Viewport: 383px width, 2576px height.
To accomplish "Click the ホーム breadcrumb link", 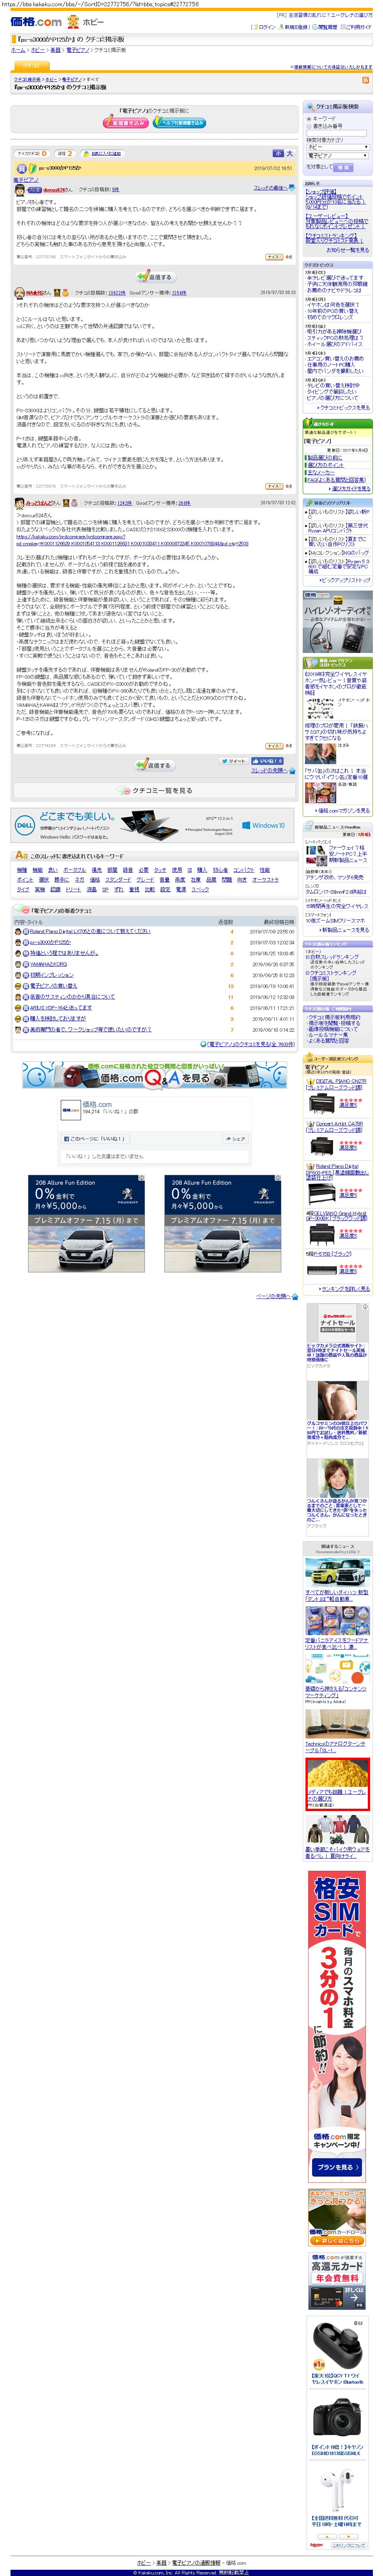I will tap(18, 49).
